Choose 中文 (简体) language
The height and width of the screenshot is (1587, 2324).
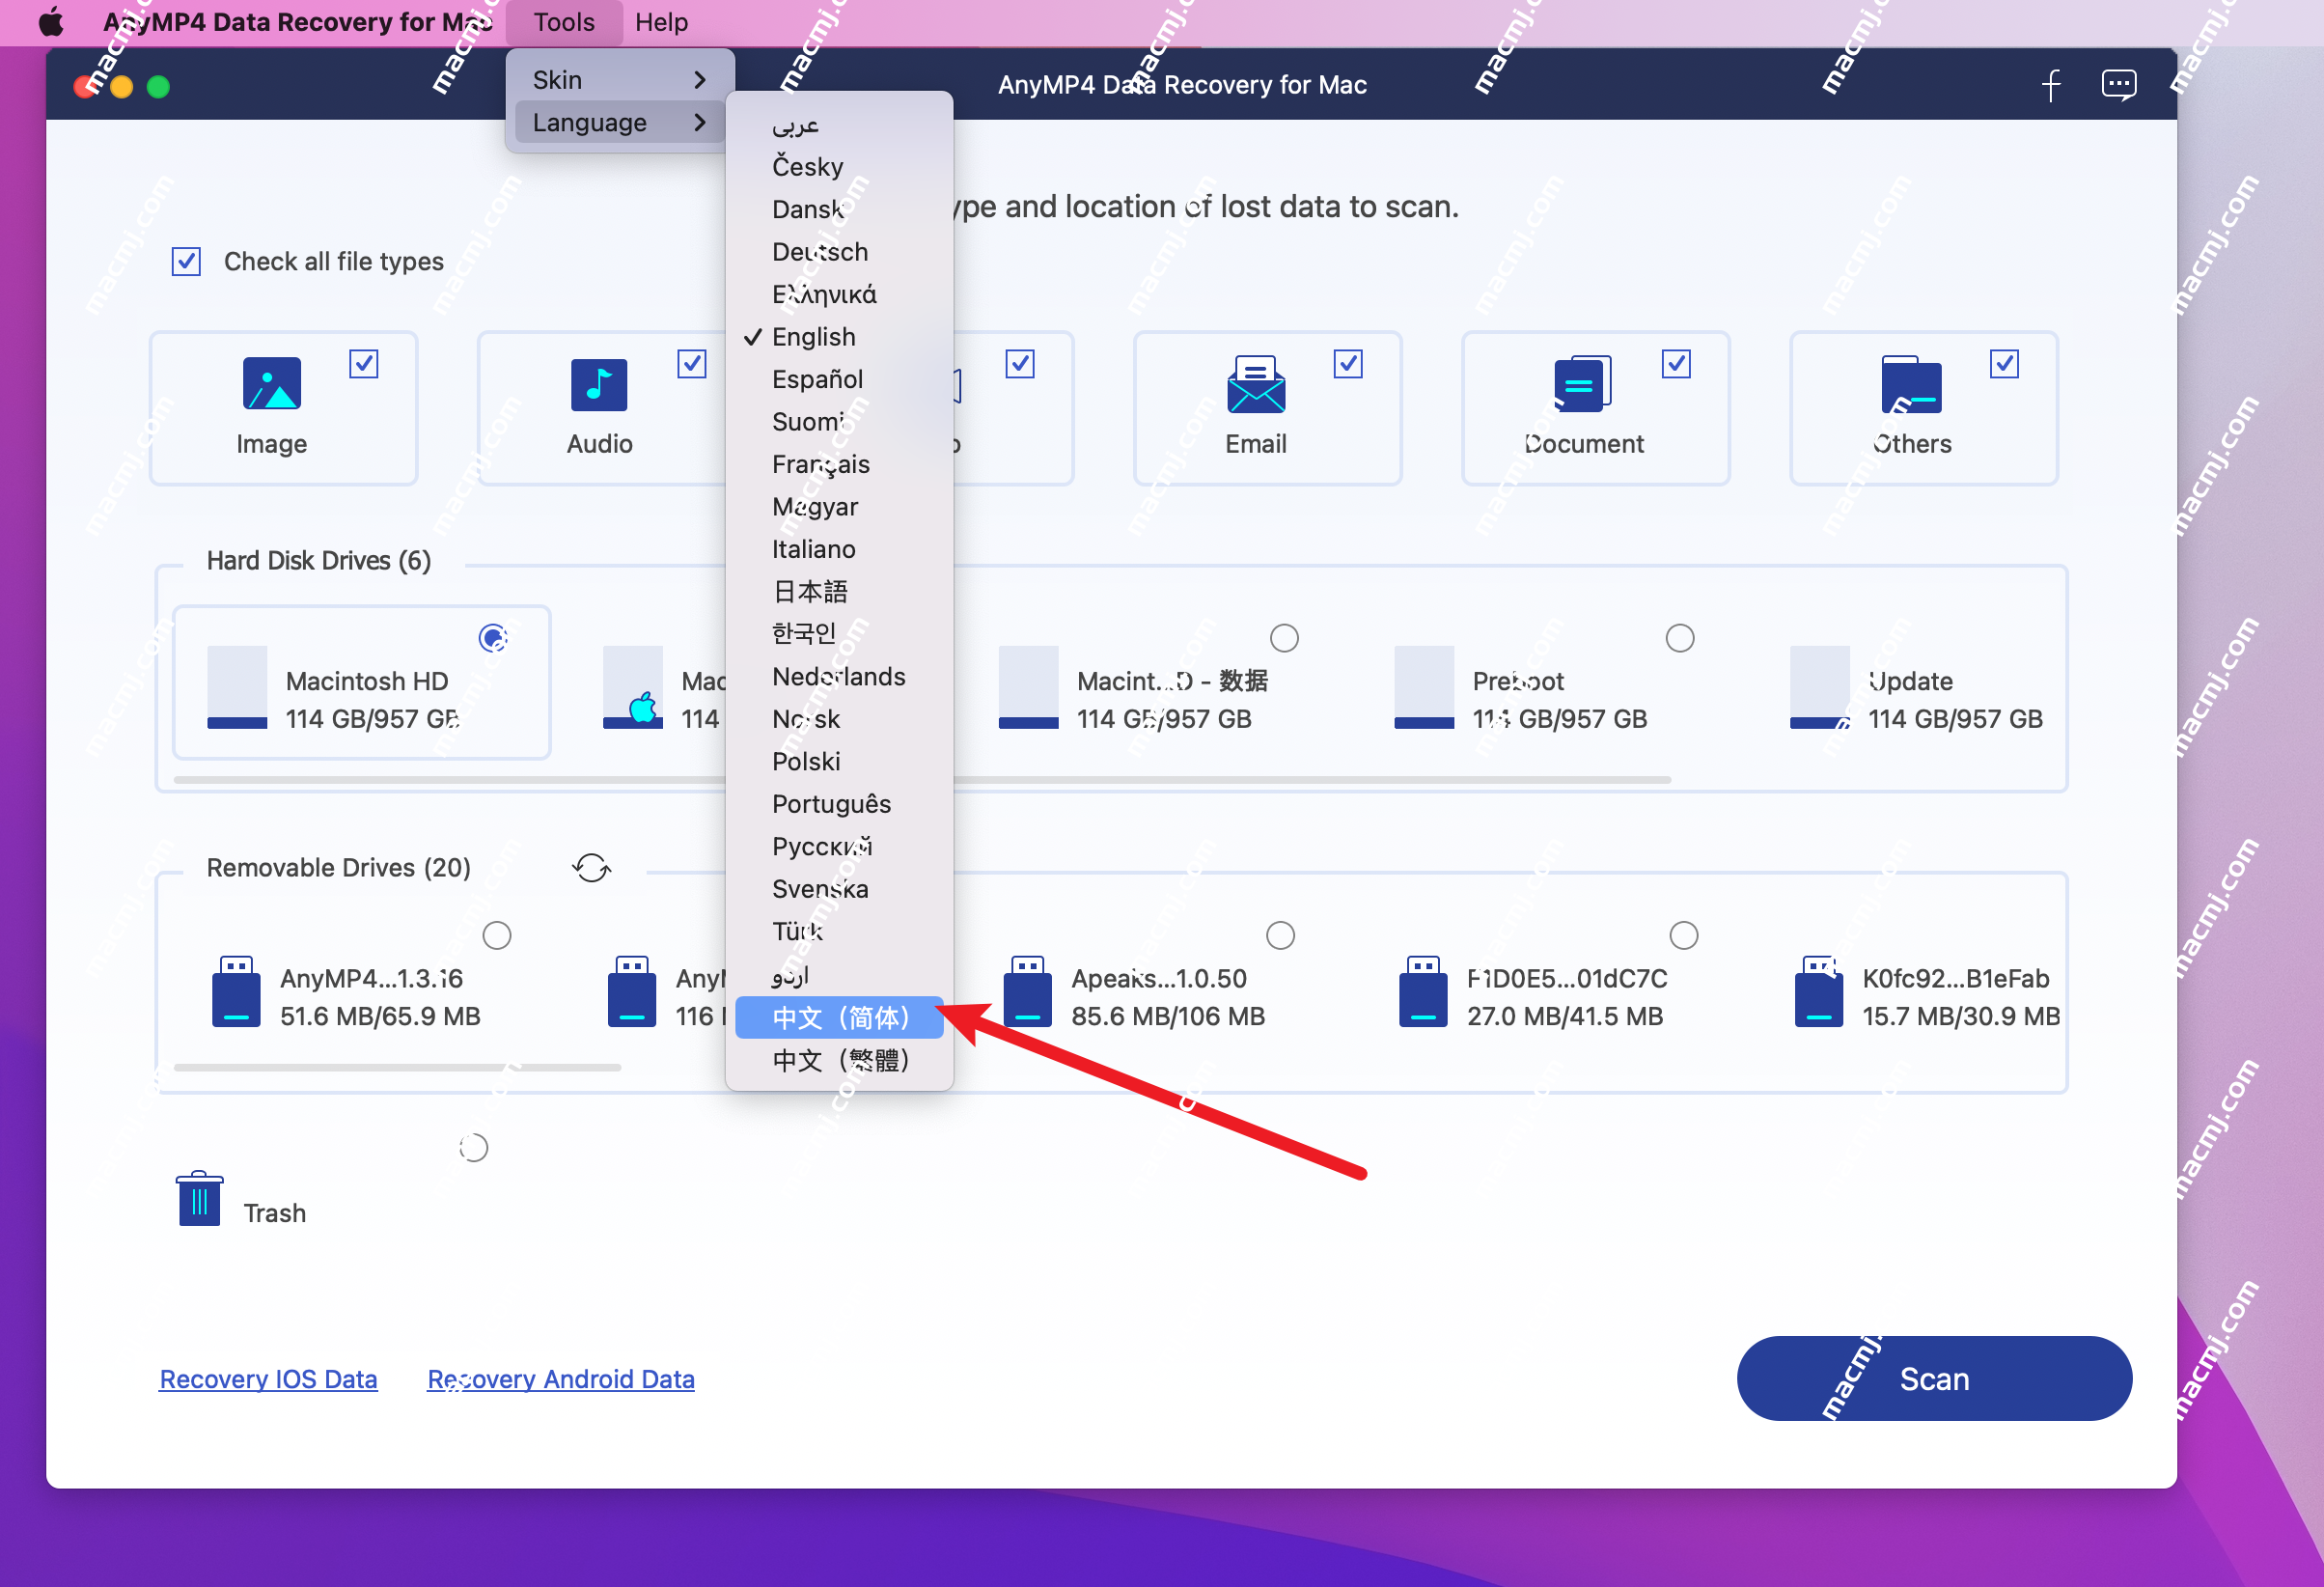click(839, 1017)
